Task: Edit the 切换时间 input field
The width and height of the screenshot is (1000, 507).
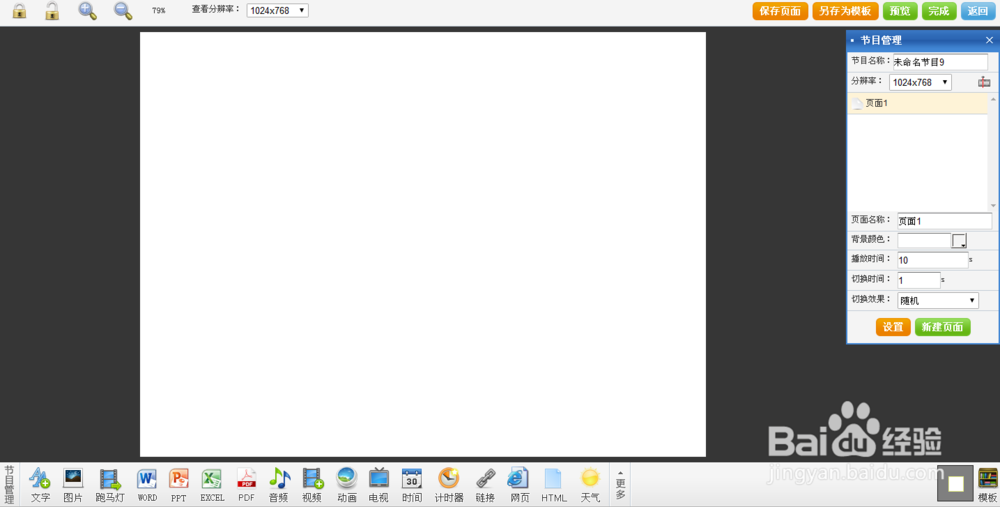Action: point(918,280)
